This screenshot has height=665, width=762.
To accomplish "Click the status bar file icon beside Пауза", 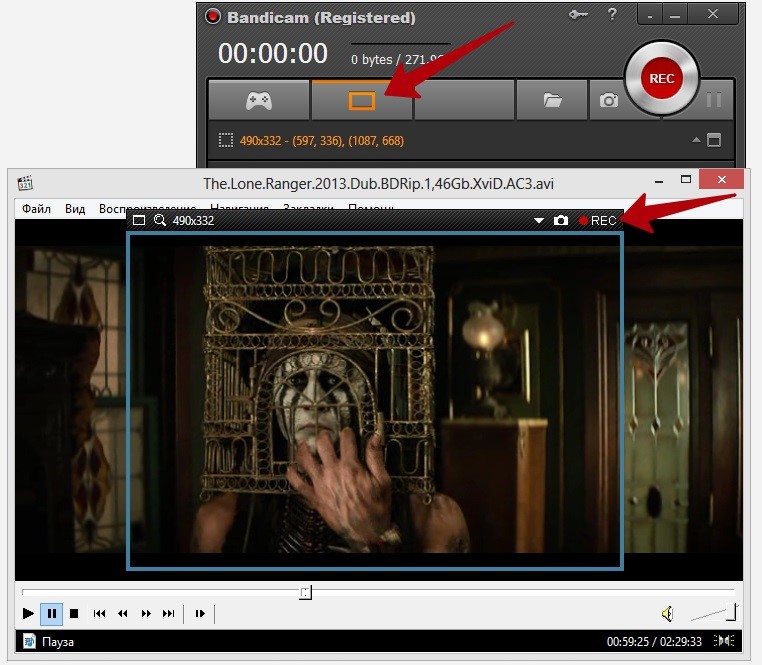I will point(29,641).
